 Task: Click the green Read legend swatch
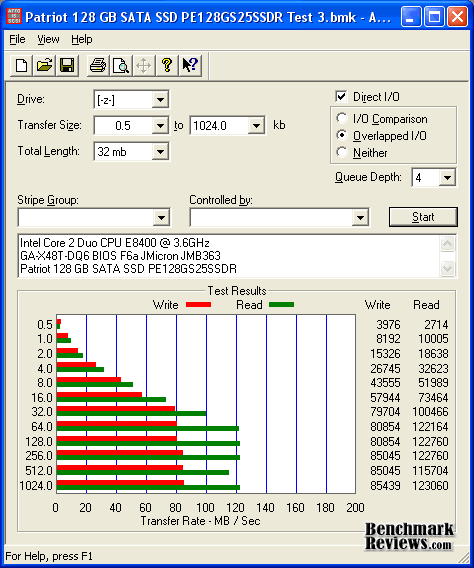(281, 305)
